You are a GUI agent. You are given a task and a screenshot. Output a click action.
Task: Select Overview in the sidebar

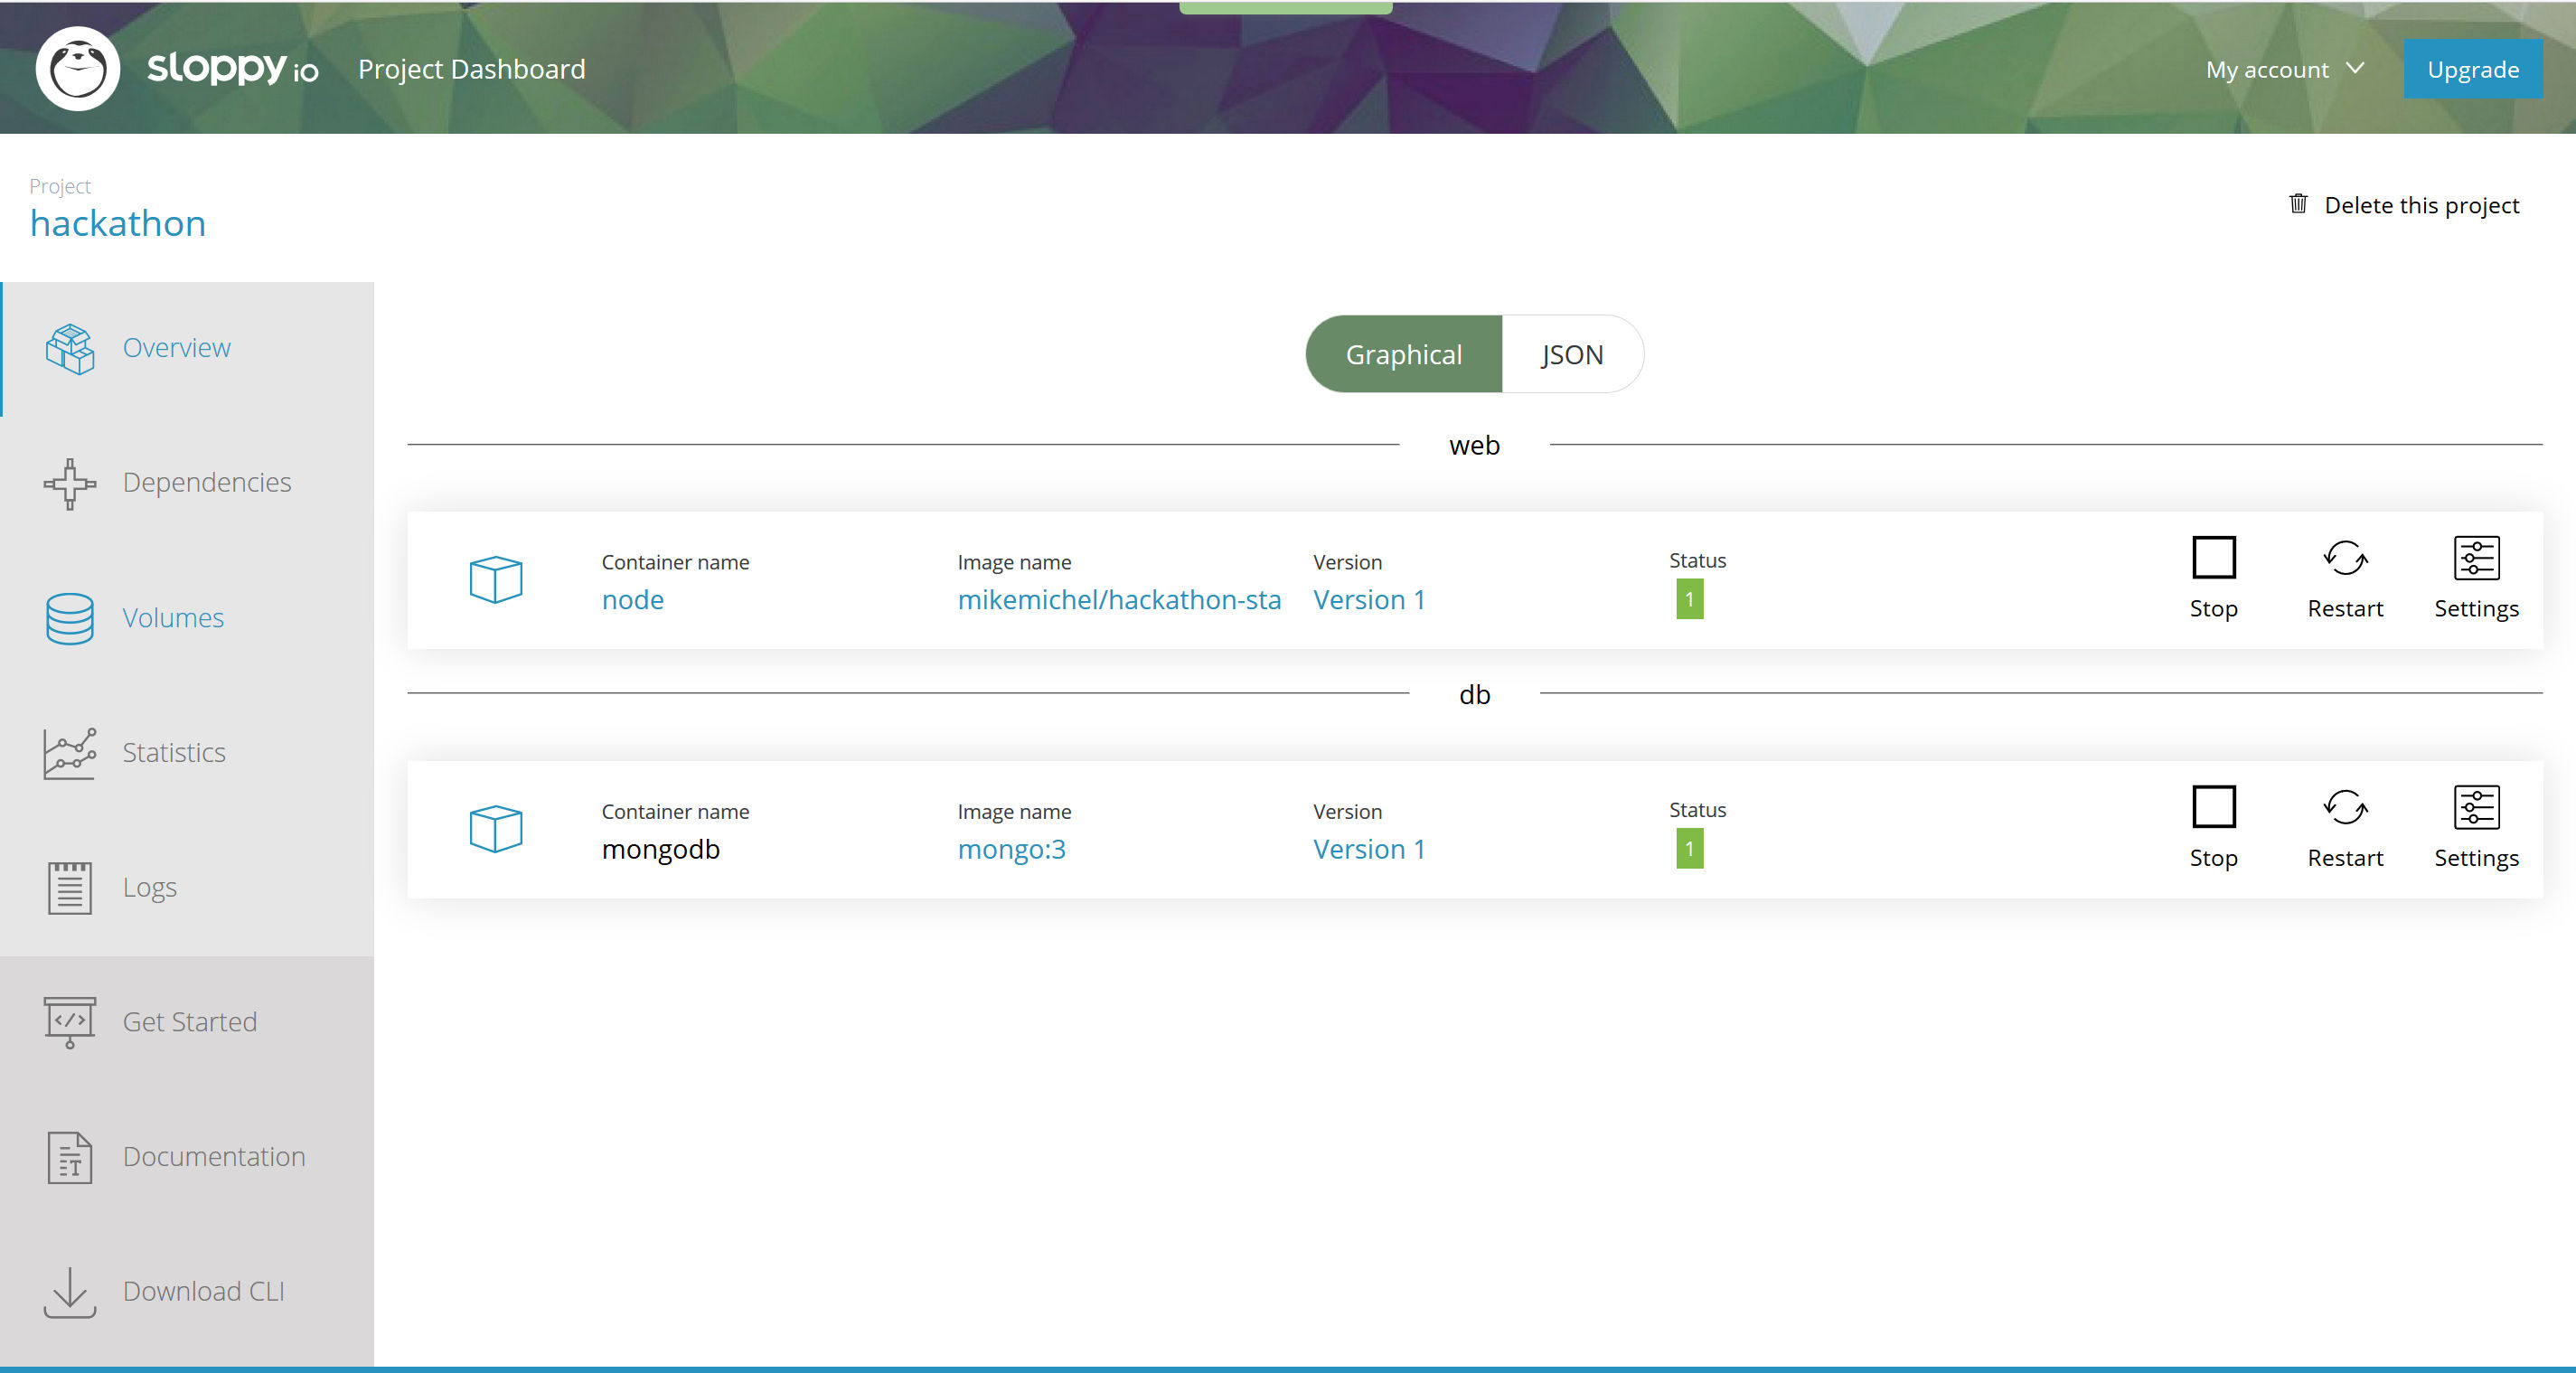188,348
